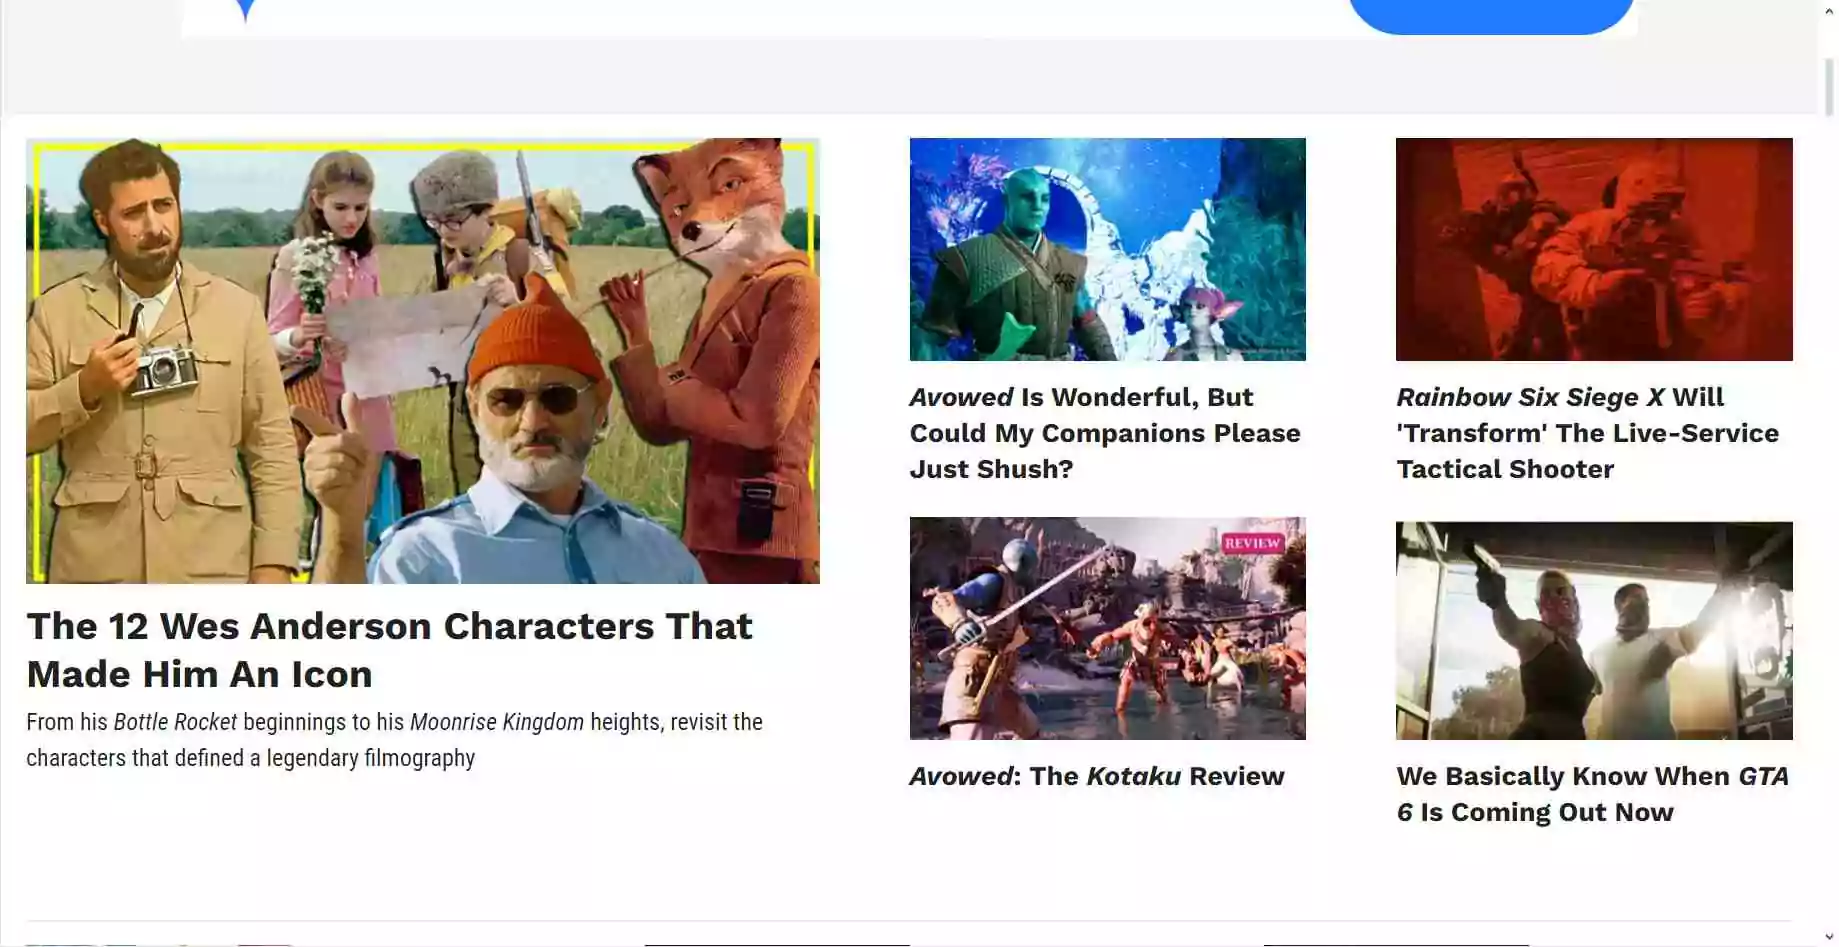Image resolution: width=1839 pixels, height=947 pixels.
Task: Open 'Rainbow Six Siege X Will Transform' headline
Action: 1588,433
